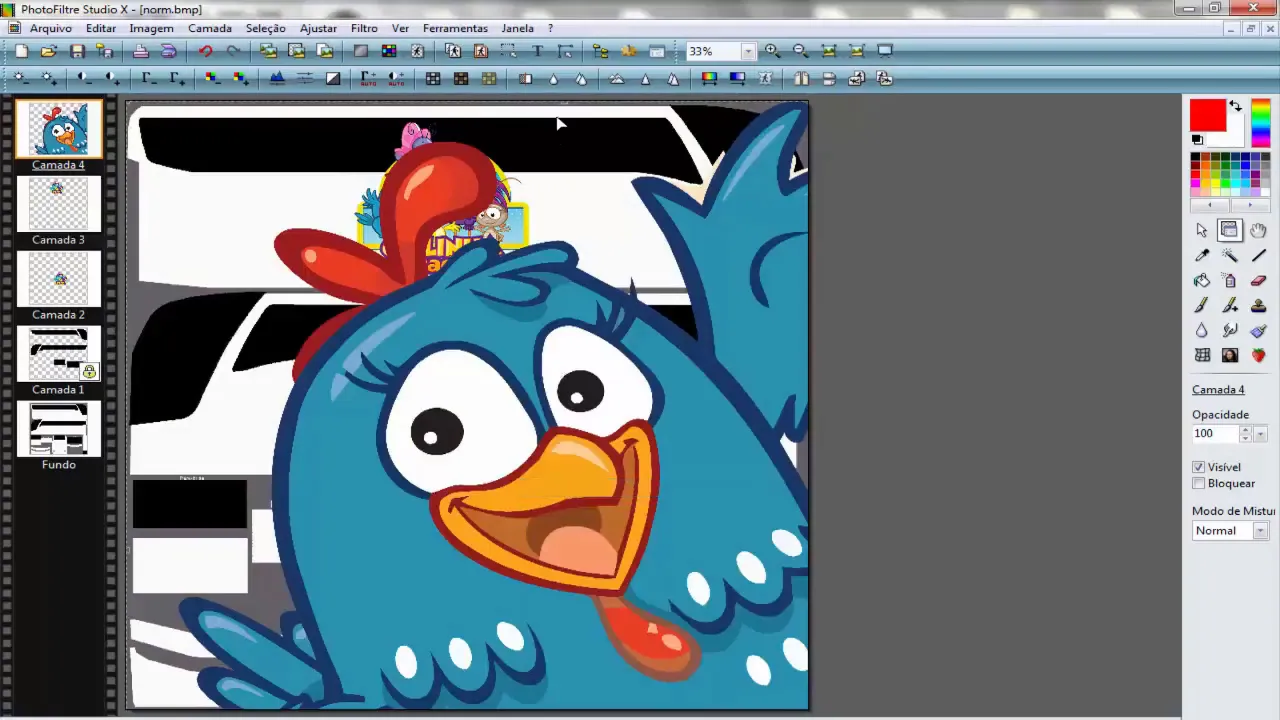
Task: Open the Ajustar menu
Action: [318, 28]
